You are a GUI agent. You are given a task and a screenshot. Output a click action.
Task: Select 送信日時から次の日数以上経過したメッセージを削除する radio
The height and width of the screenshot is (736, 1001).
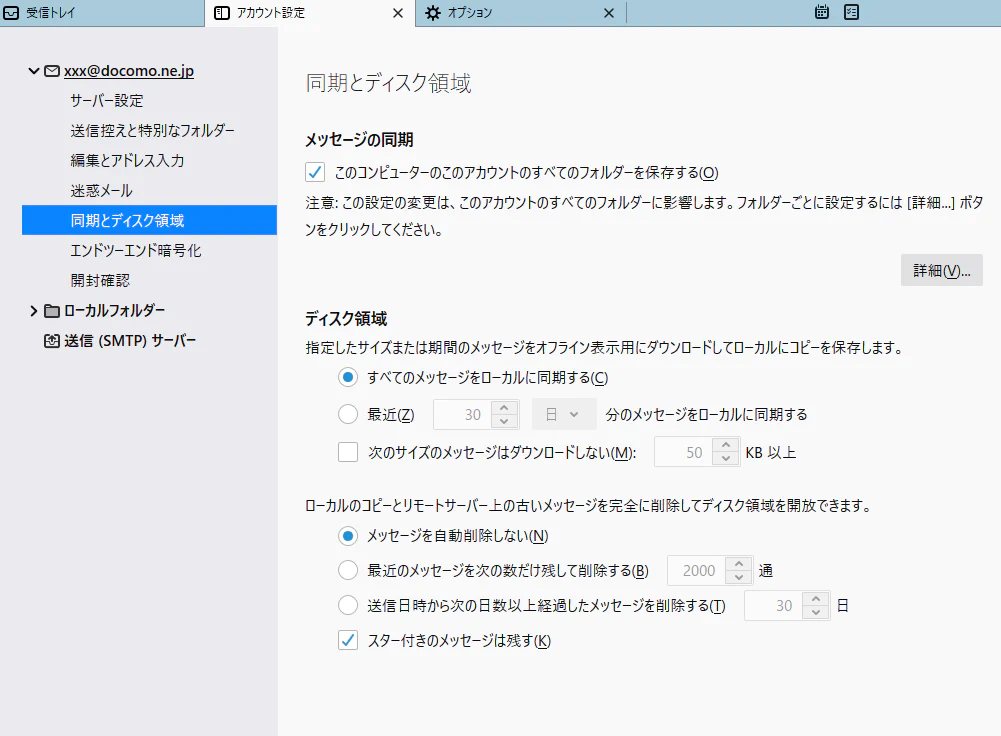coord(348,605)
